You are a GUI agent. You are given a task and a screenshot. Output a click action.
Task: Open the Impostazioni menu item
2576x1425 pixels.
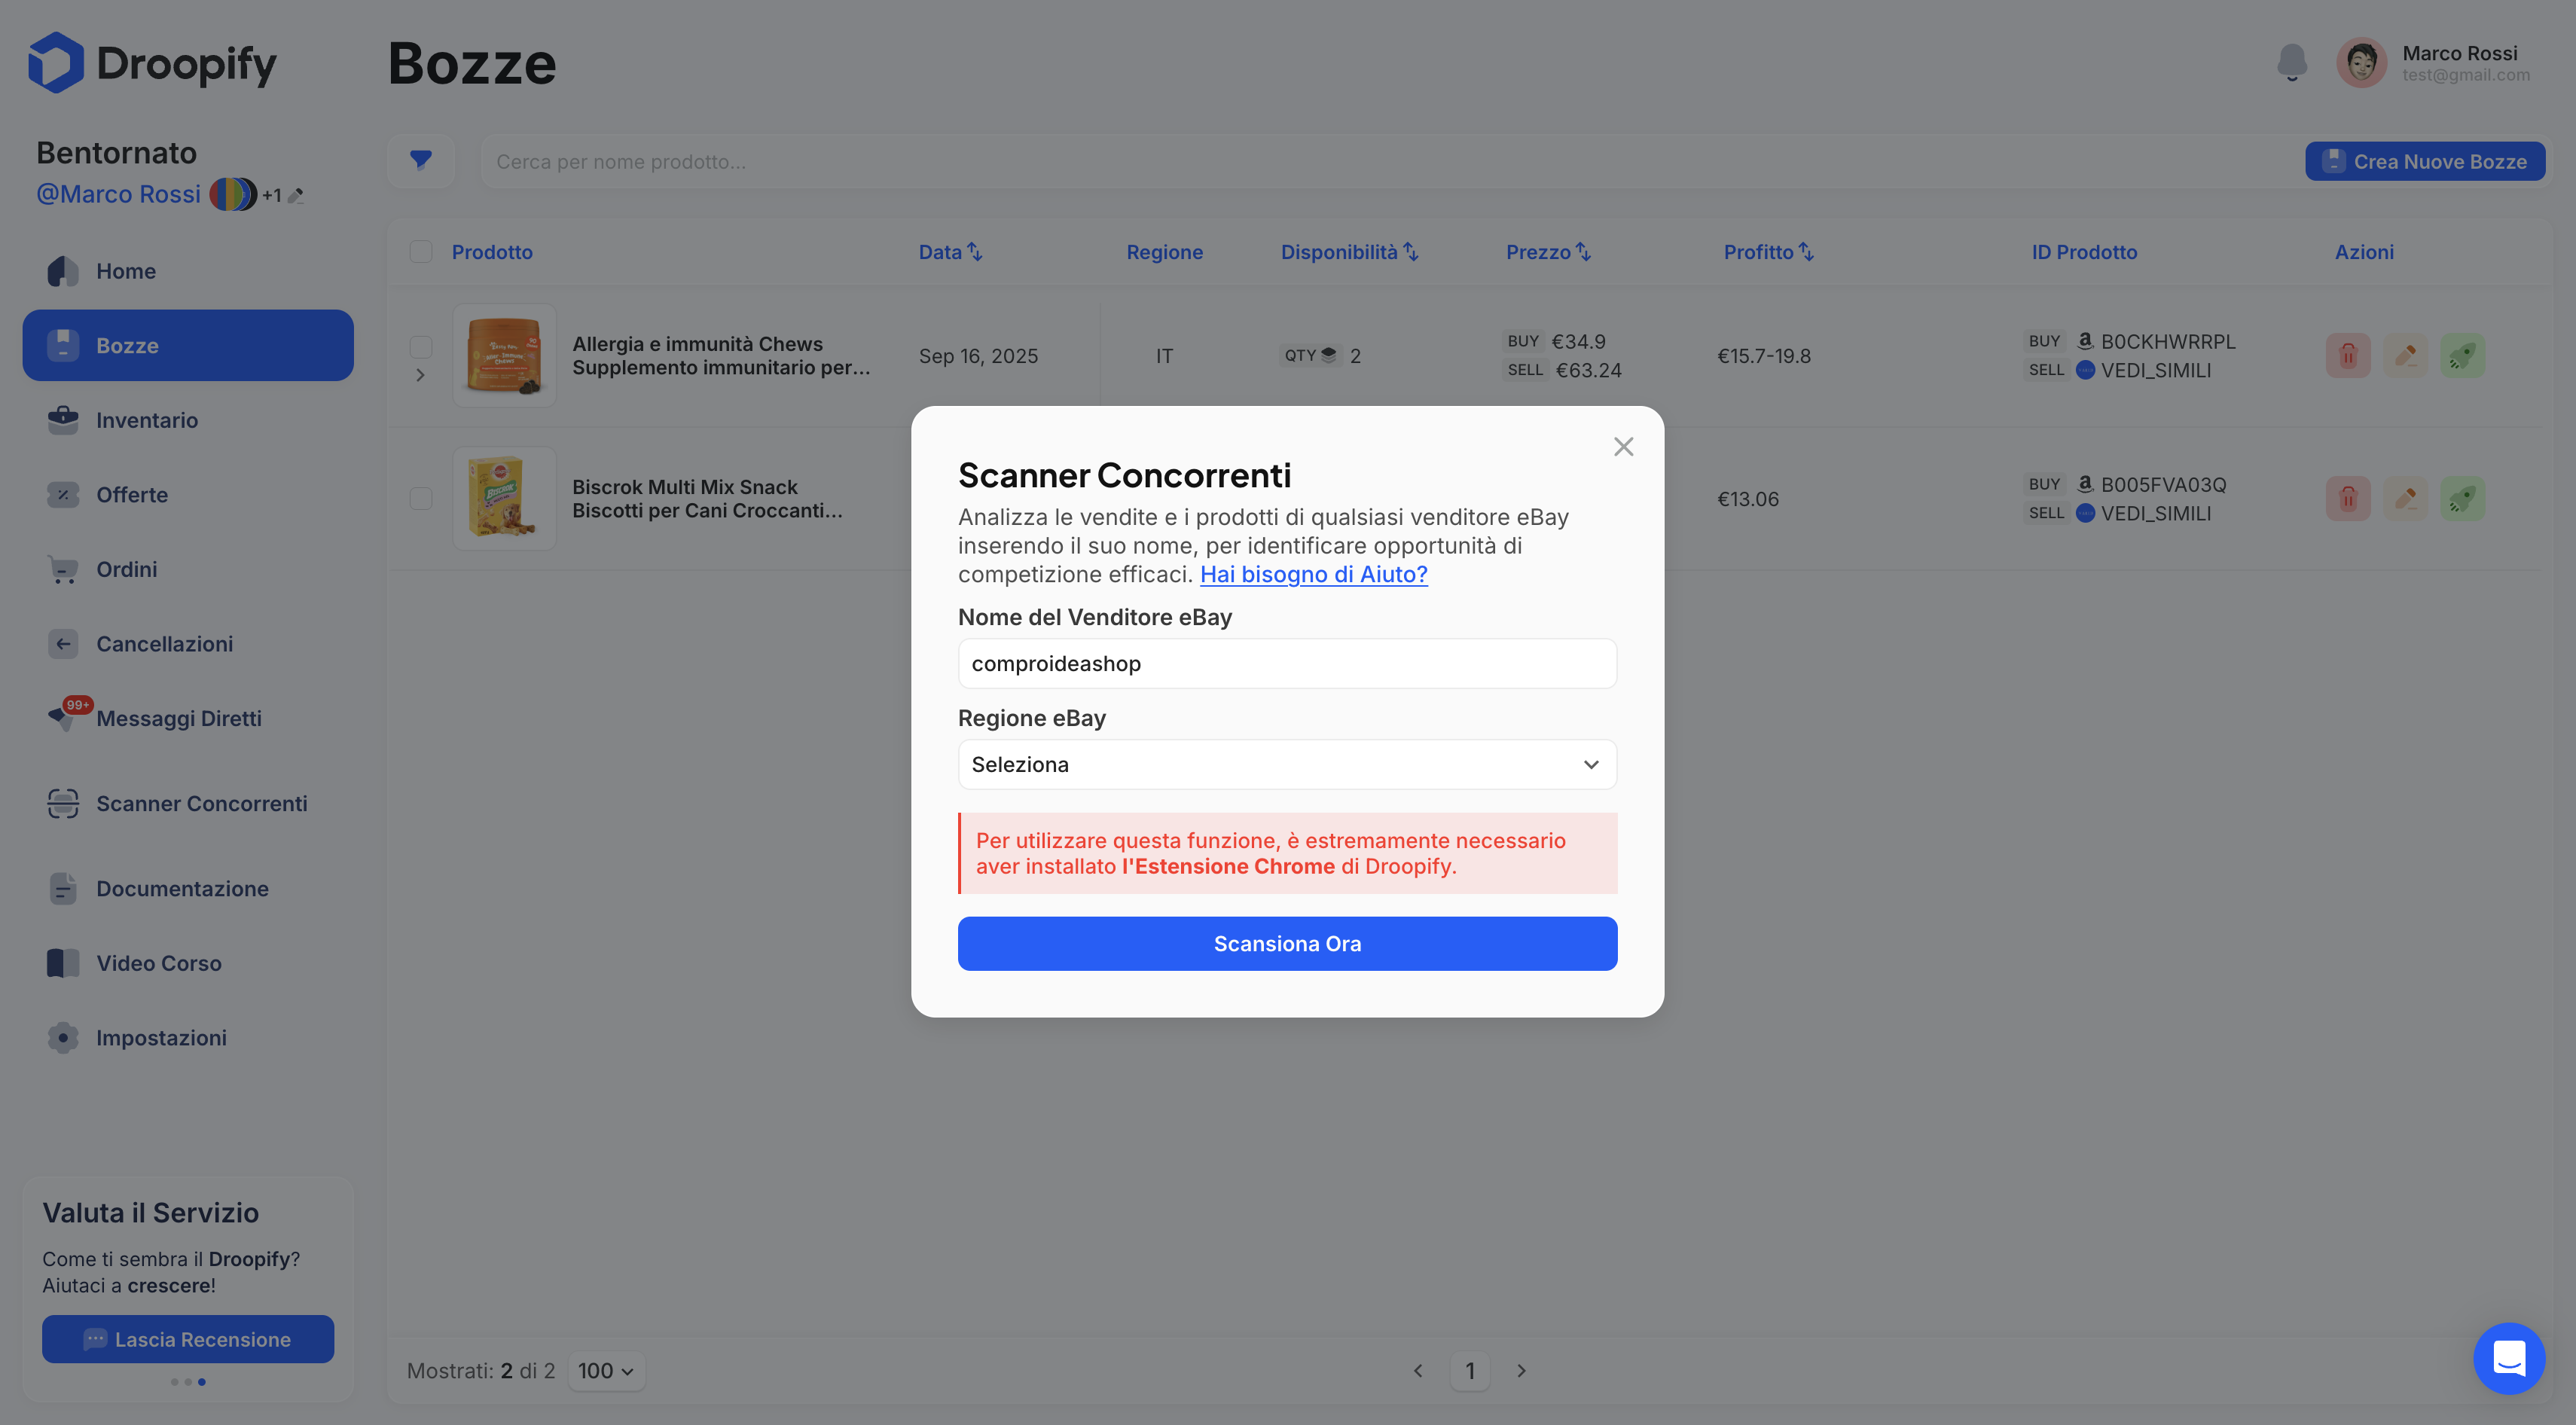(x=161, y=1038)
